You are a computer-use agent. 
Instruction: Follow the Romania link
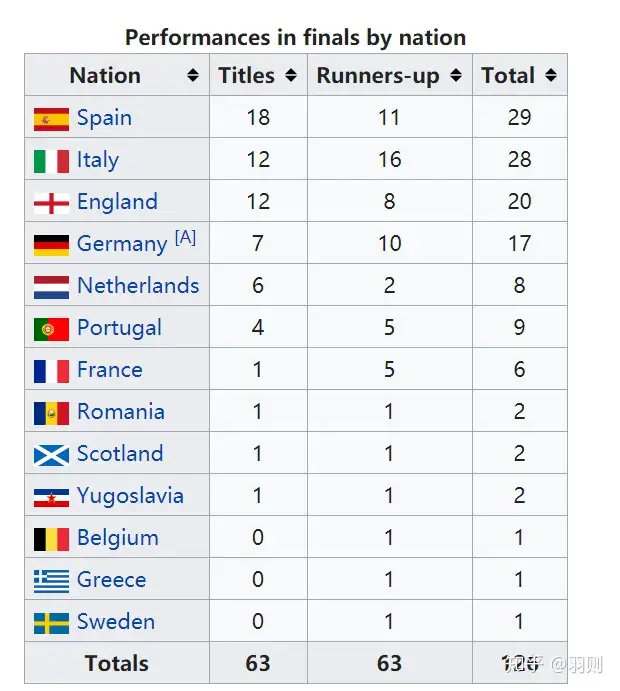click(121, 411)
